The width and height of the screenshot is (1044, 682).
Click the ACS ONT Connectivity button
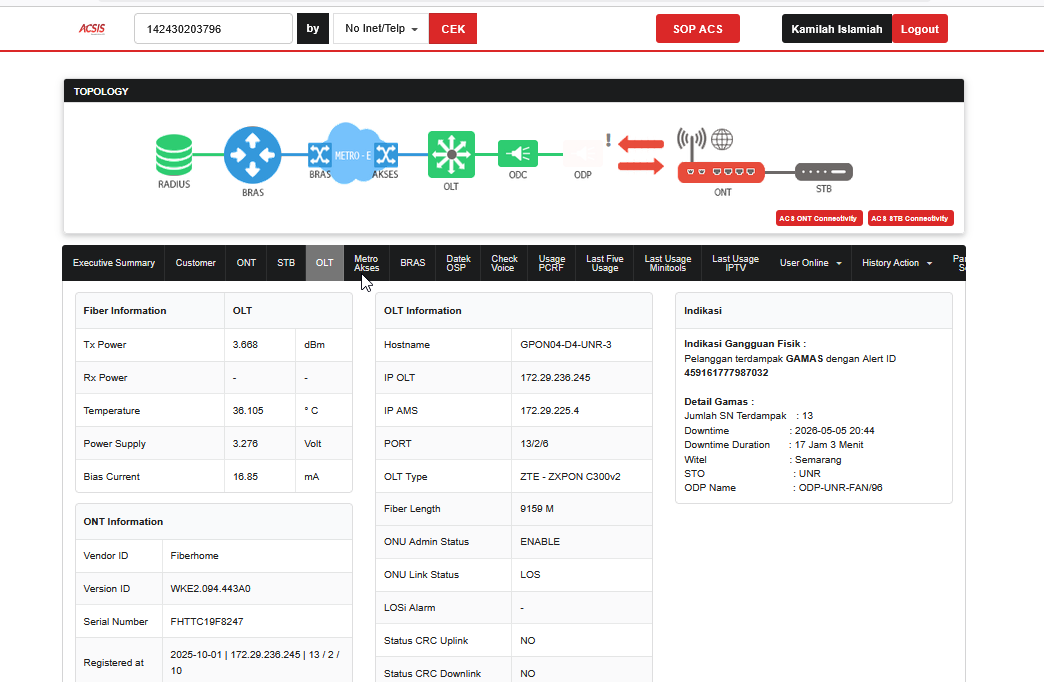point(819,218)
